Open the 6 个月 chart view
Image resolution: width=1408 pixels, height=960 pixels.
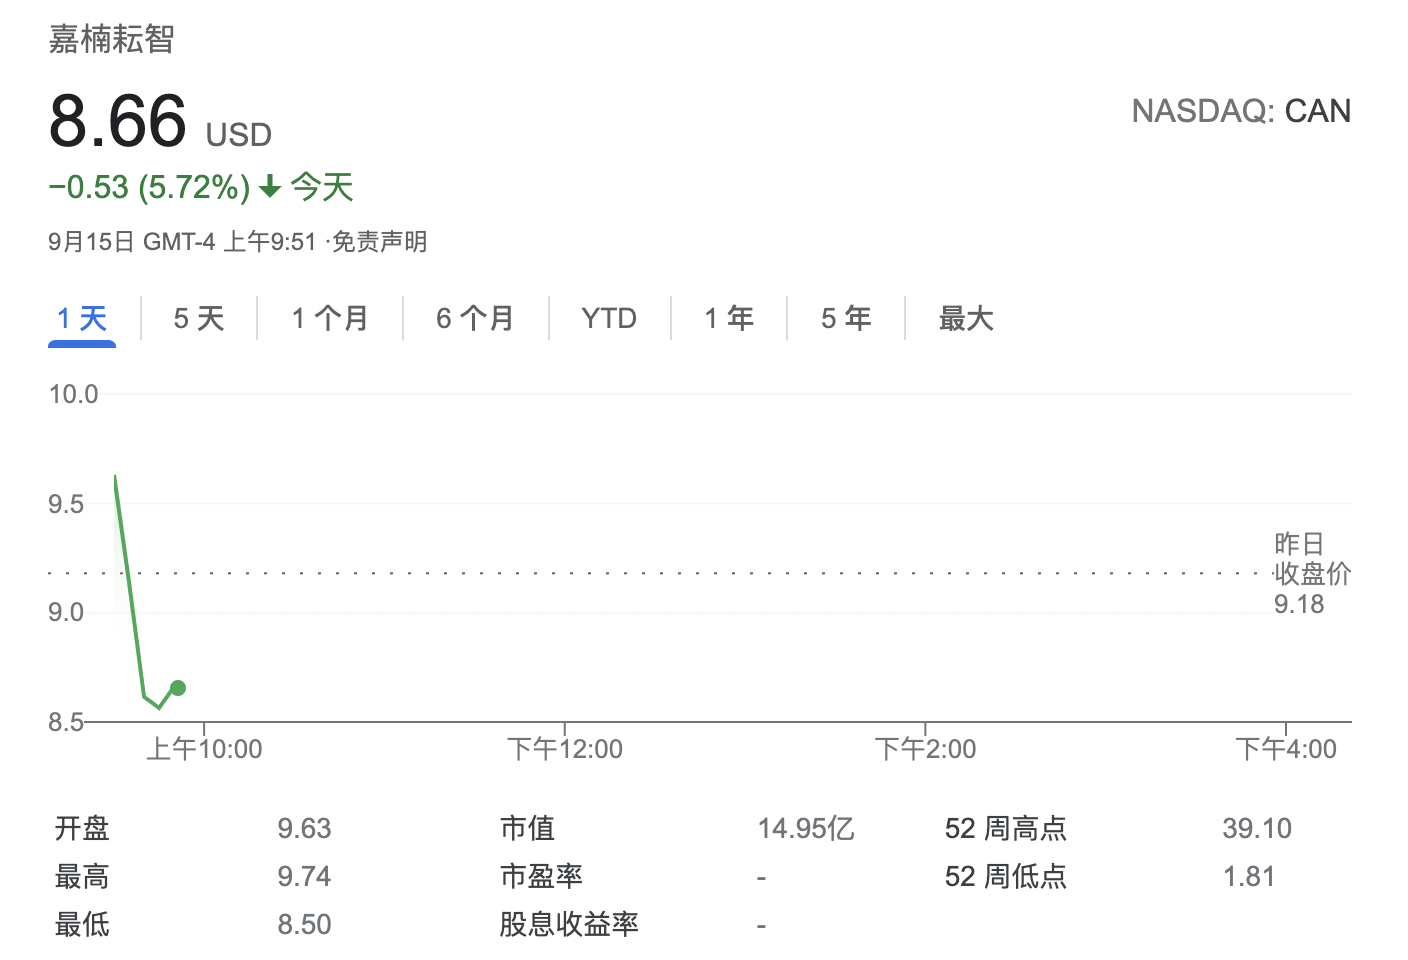click(x=475, y=319)
